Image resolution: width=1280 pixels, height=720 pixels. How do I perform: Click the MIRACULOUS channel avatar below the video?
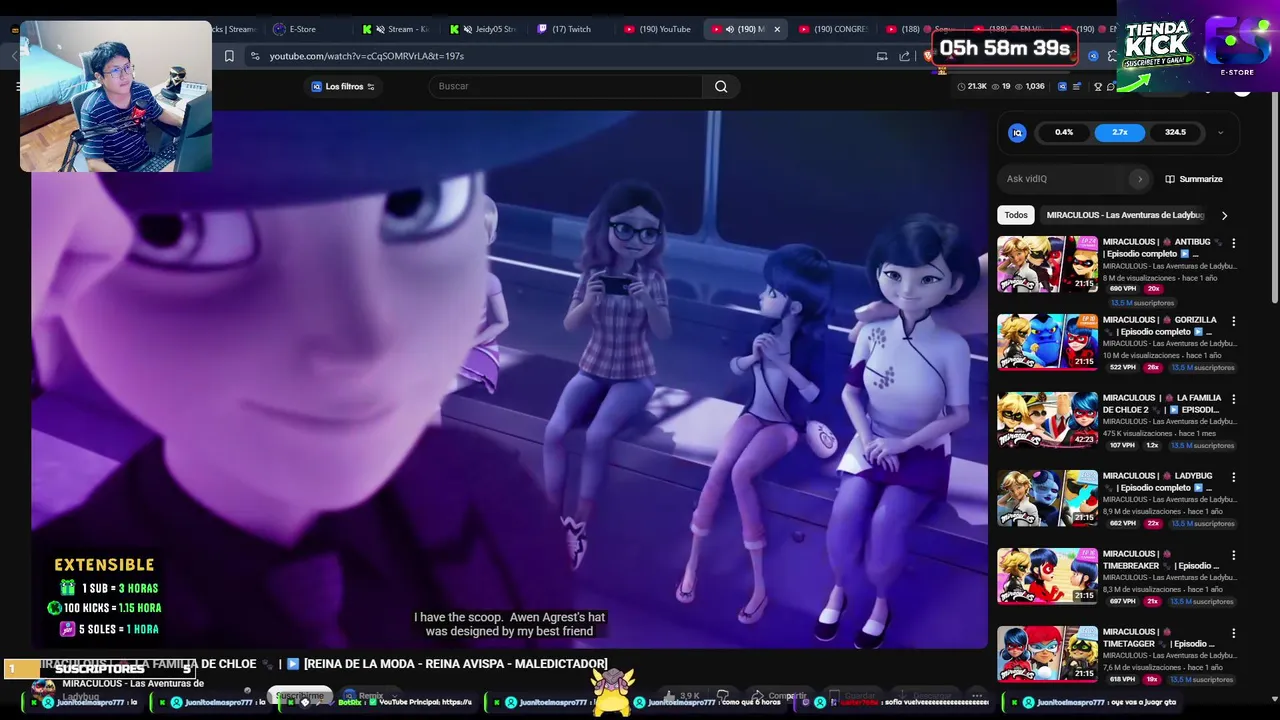43,689
